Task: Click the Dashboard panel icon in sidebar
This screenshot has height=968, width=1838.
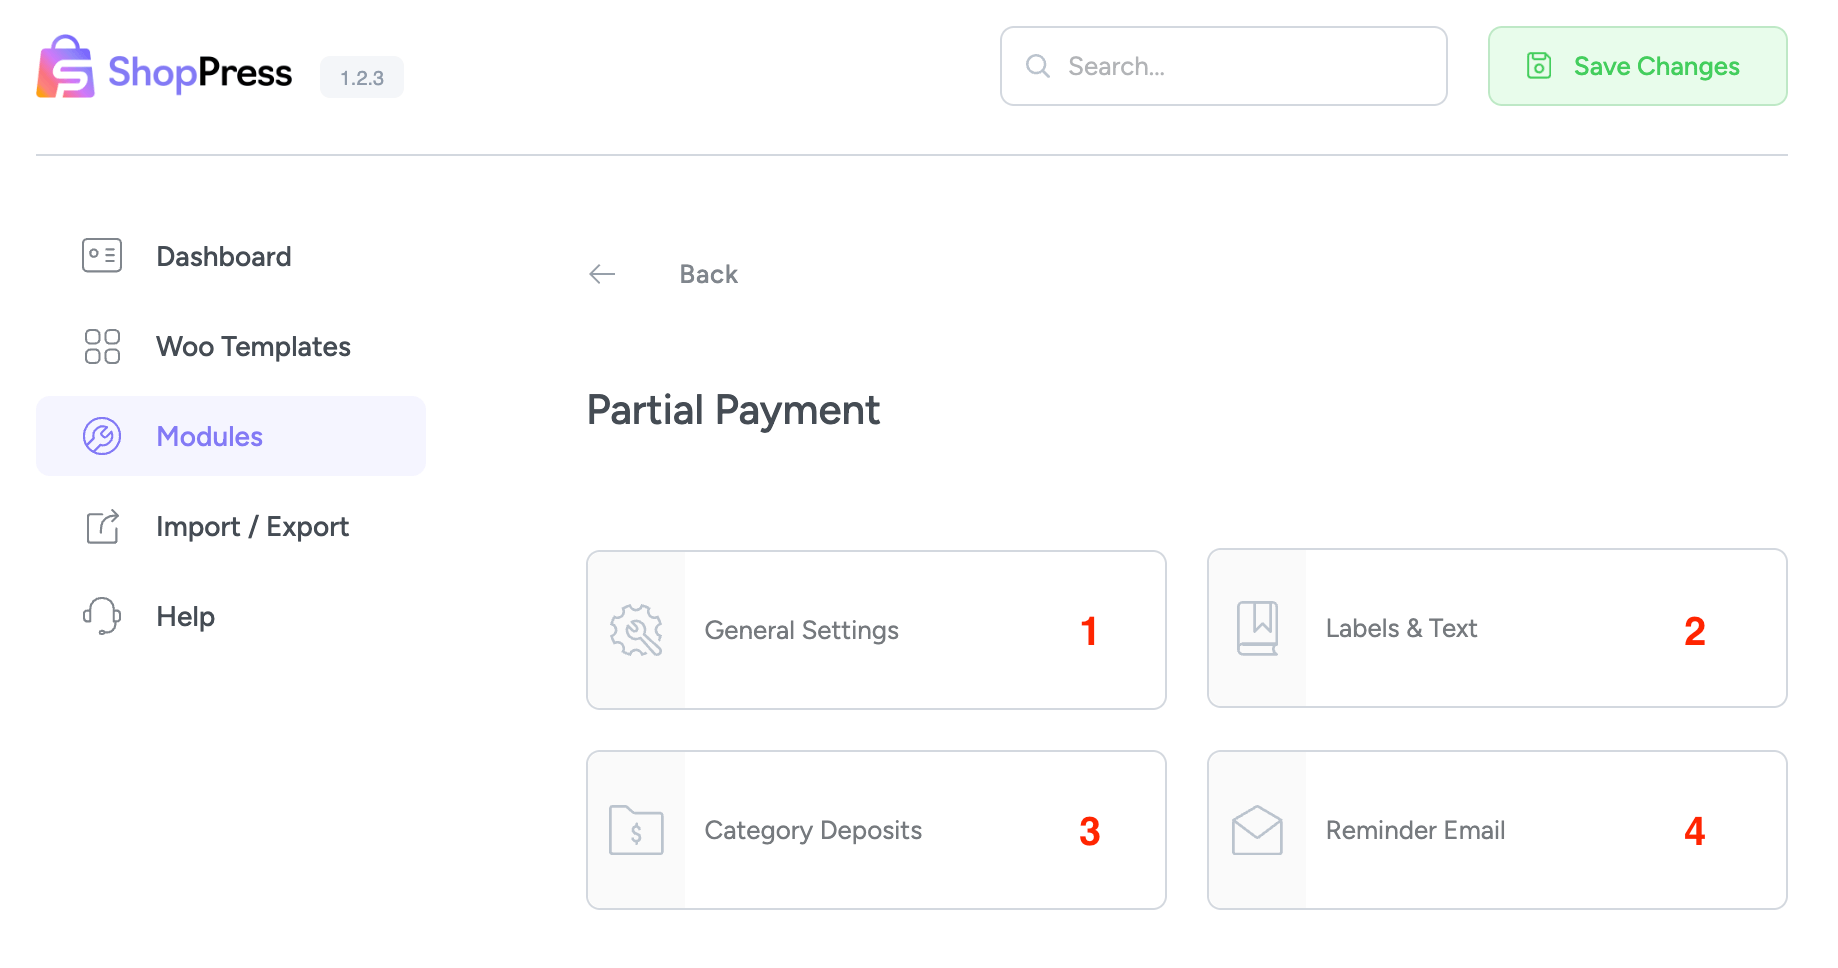Action: pyautogui.click(x=101, y=255)
